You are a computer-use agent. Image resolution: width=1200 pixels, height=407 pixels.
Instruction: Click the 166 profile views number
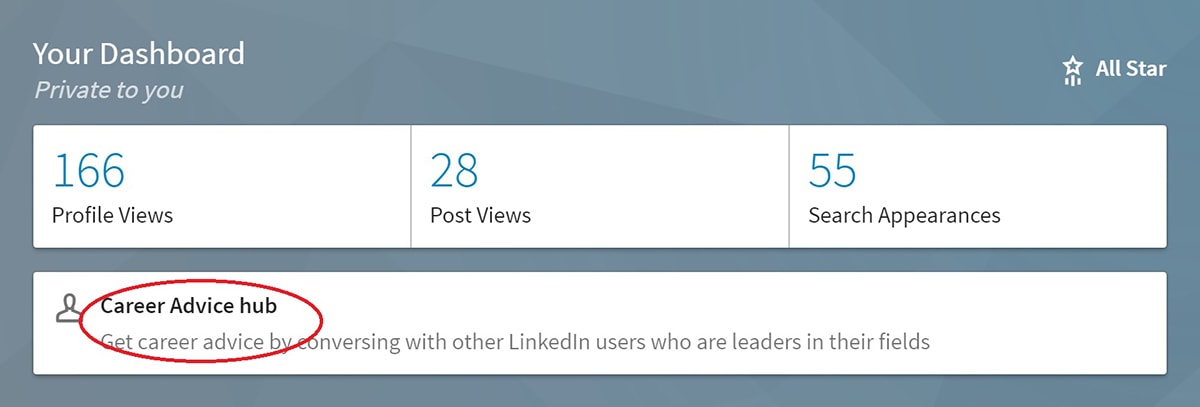(89, 171)
